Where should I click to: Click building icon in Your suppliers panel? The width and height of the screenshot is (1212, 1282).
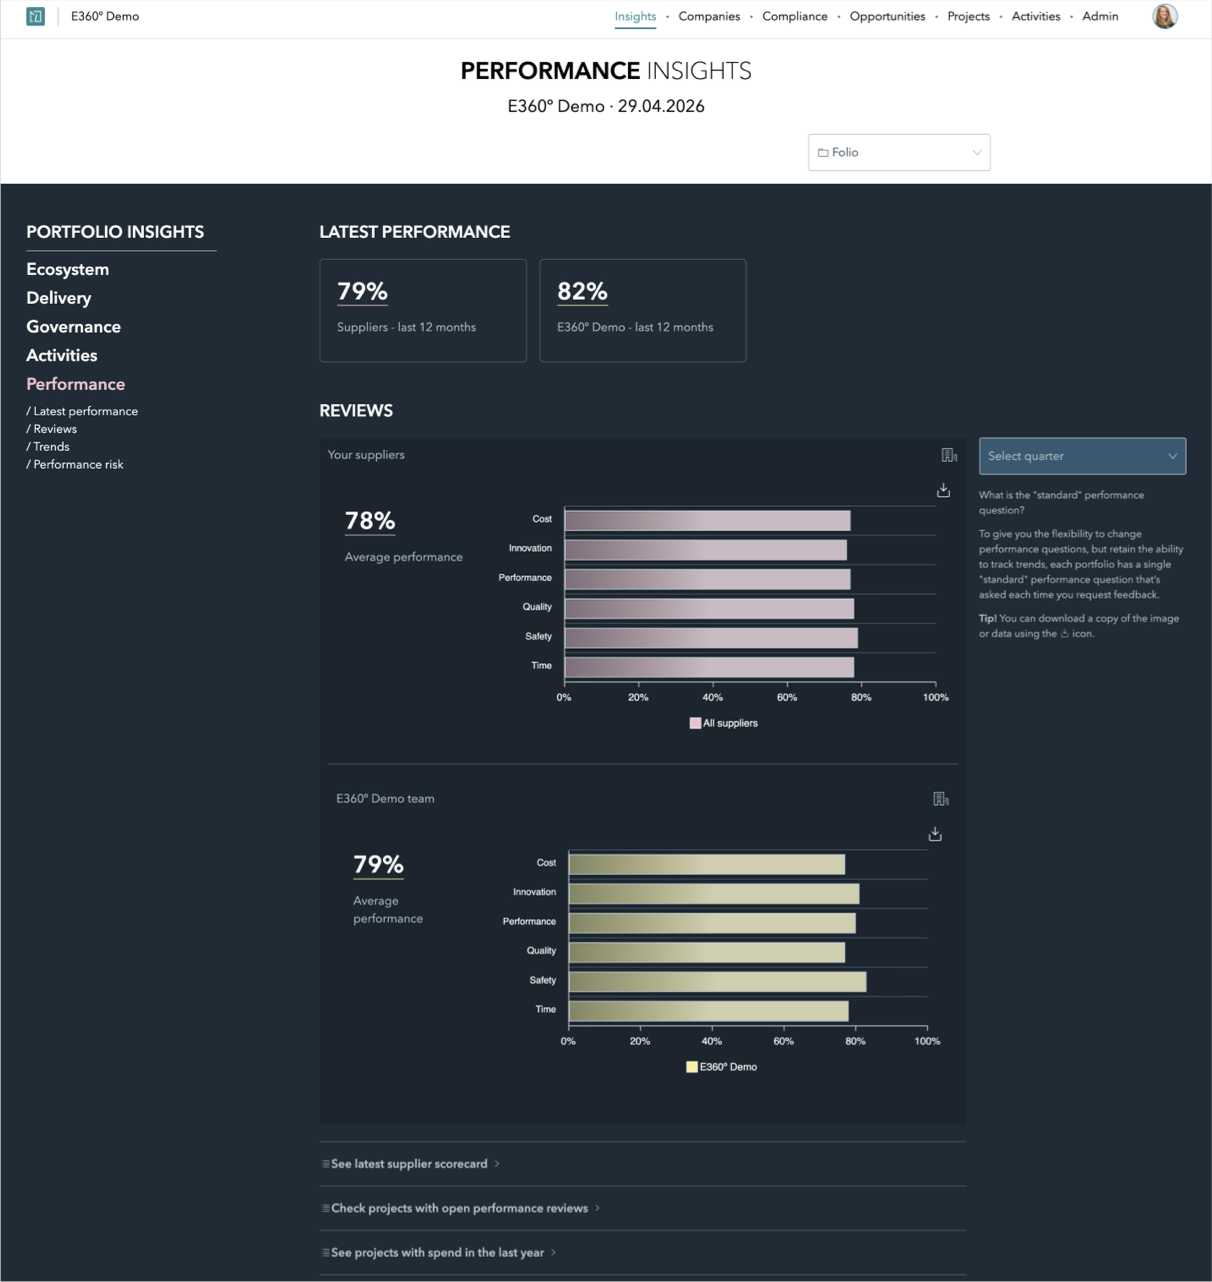(x=949, y=455)
